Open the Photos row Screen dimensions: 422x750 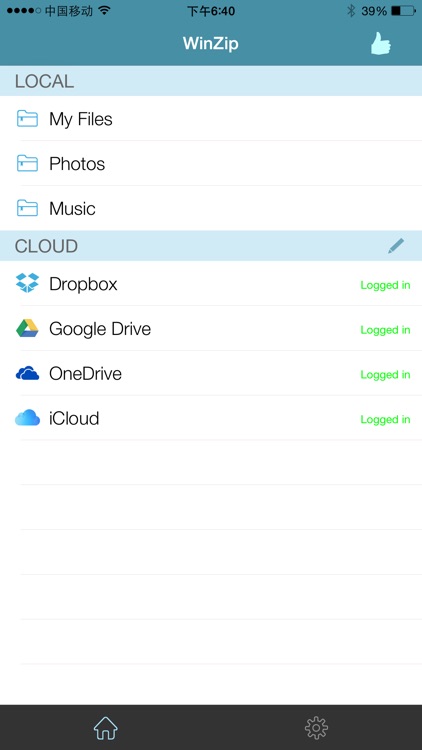click(x=211, y=164)
